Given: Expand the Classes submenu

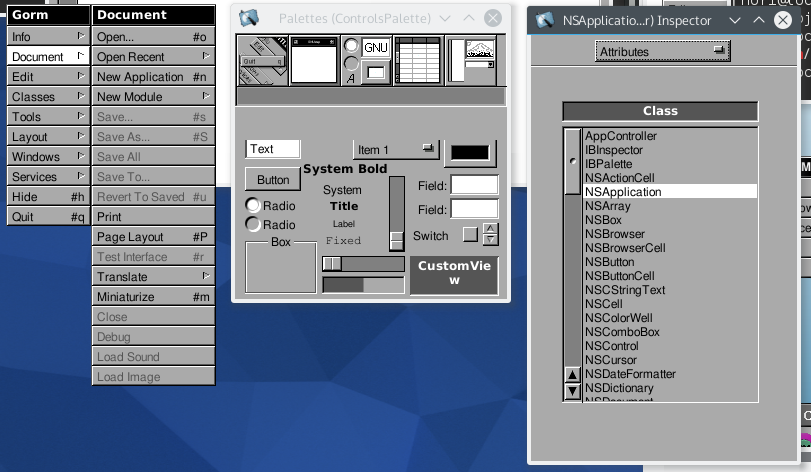Looking at the screenshot, I should point(48,97).
